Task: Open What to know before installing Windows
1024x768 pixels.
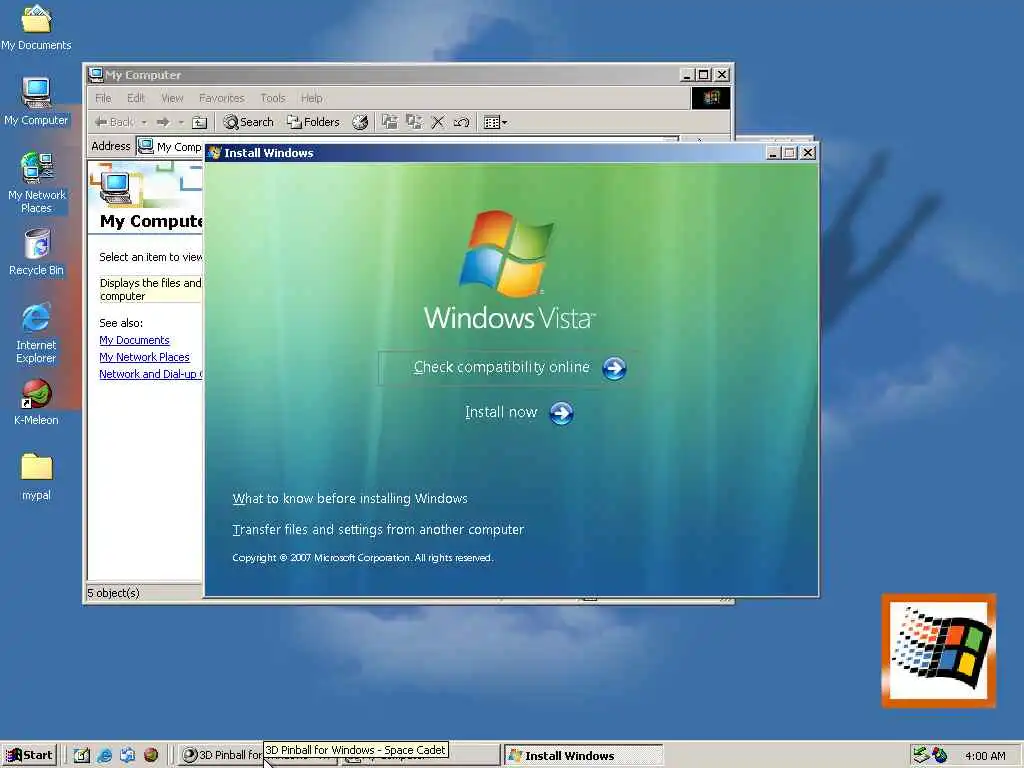Action: point(350,499)
